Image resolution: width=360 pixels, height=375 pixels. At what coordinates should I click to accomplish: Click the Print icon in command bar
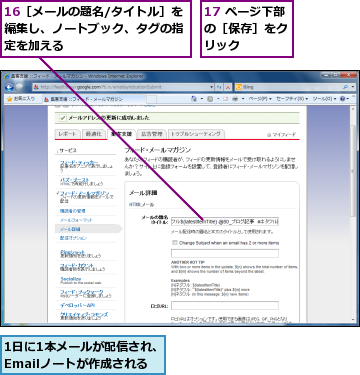coord(235,99)
